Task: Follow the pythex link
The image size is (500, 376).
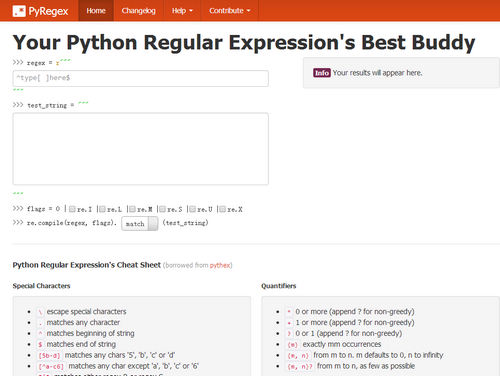Action: tap(220, 265)
